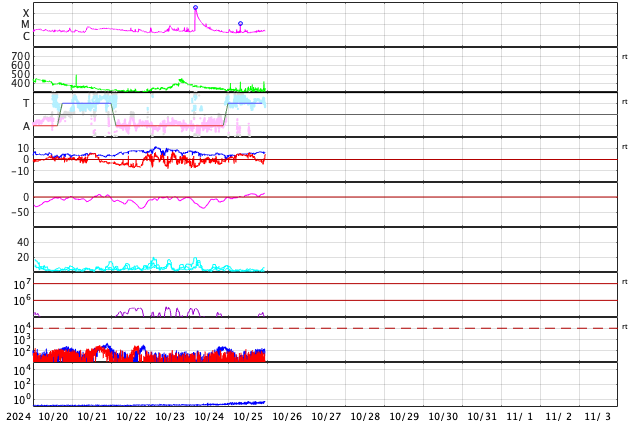634x424 pixels.
Task: Click the rt label beside the 10^7 panel
Action: click(x=625, y=282)
